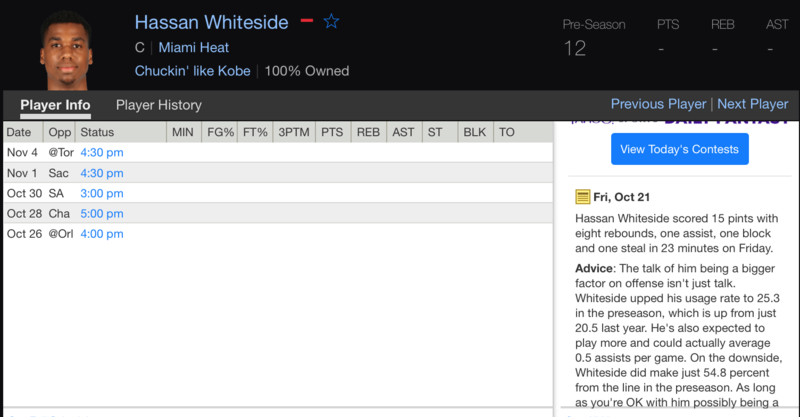Click the Advice paragraph label

(594, 268)
